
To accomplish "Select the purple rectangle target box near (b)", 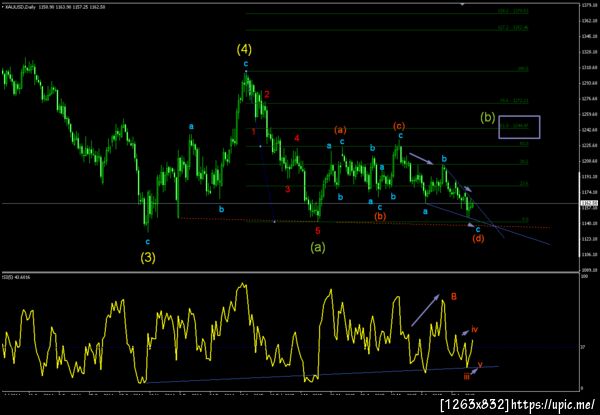I will [x=519, y=127].
